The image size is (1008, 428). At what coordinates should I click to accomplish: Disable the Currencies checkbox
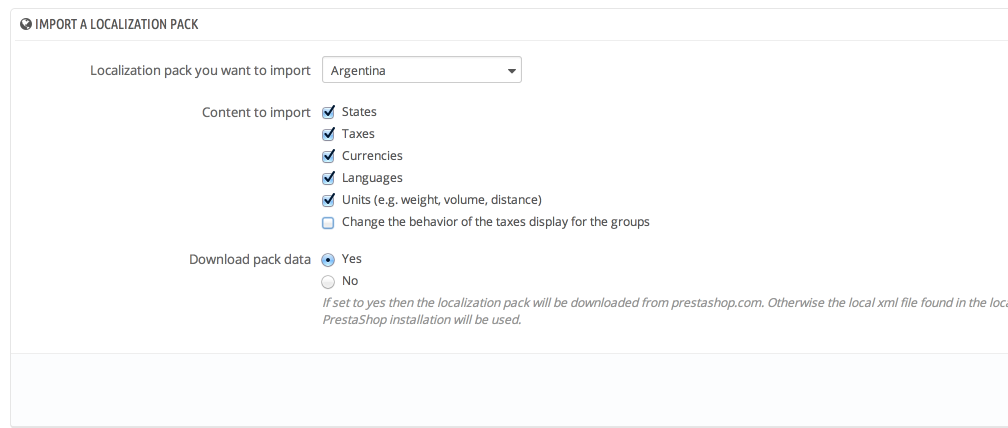point(328,156)
